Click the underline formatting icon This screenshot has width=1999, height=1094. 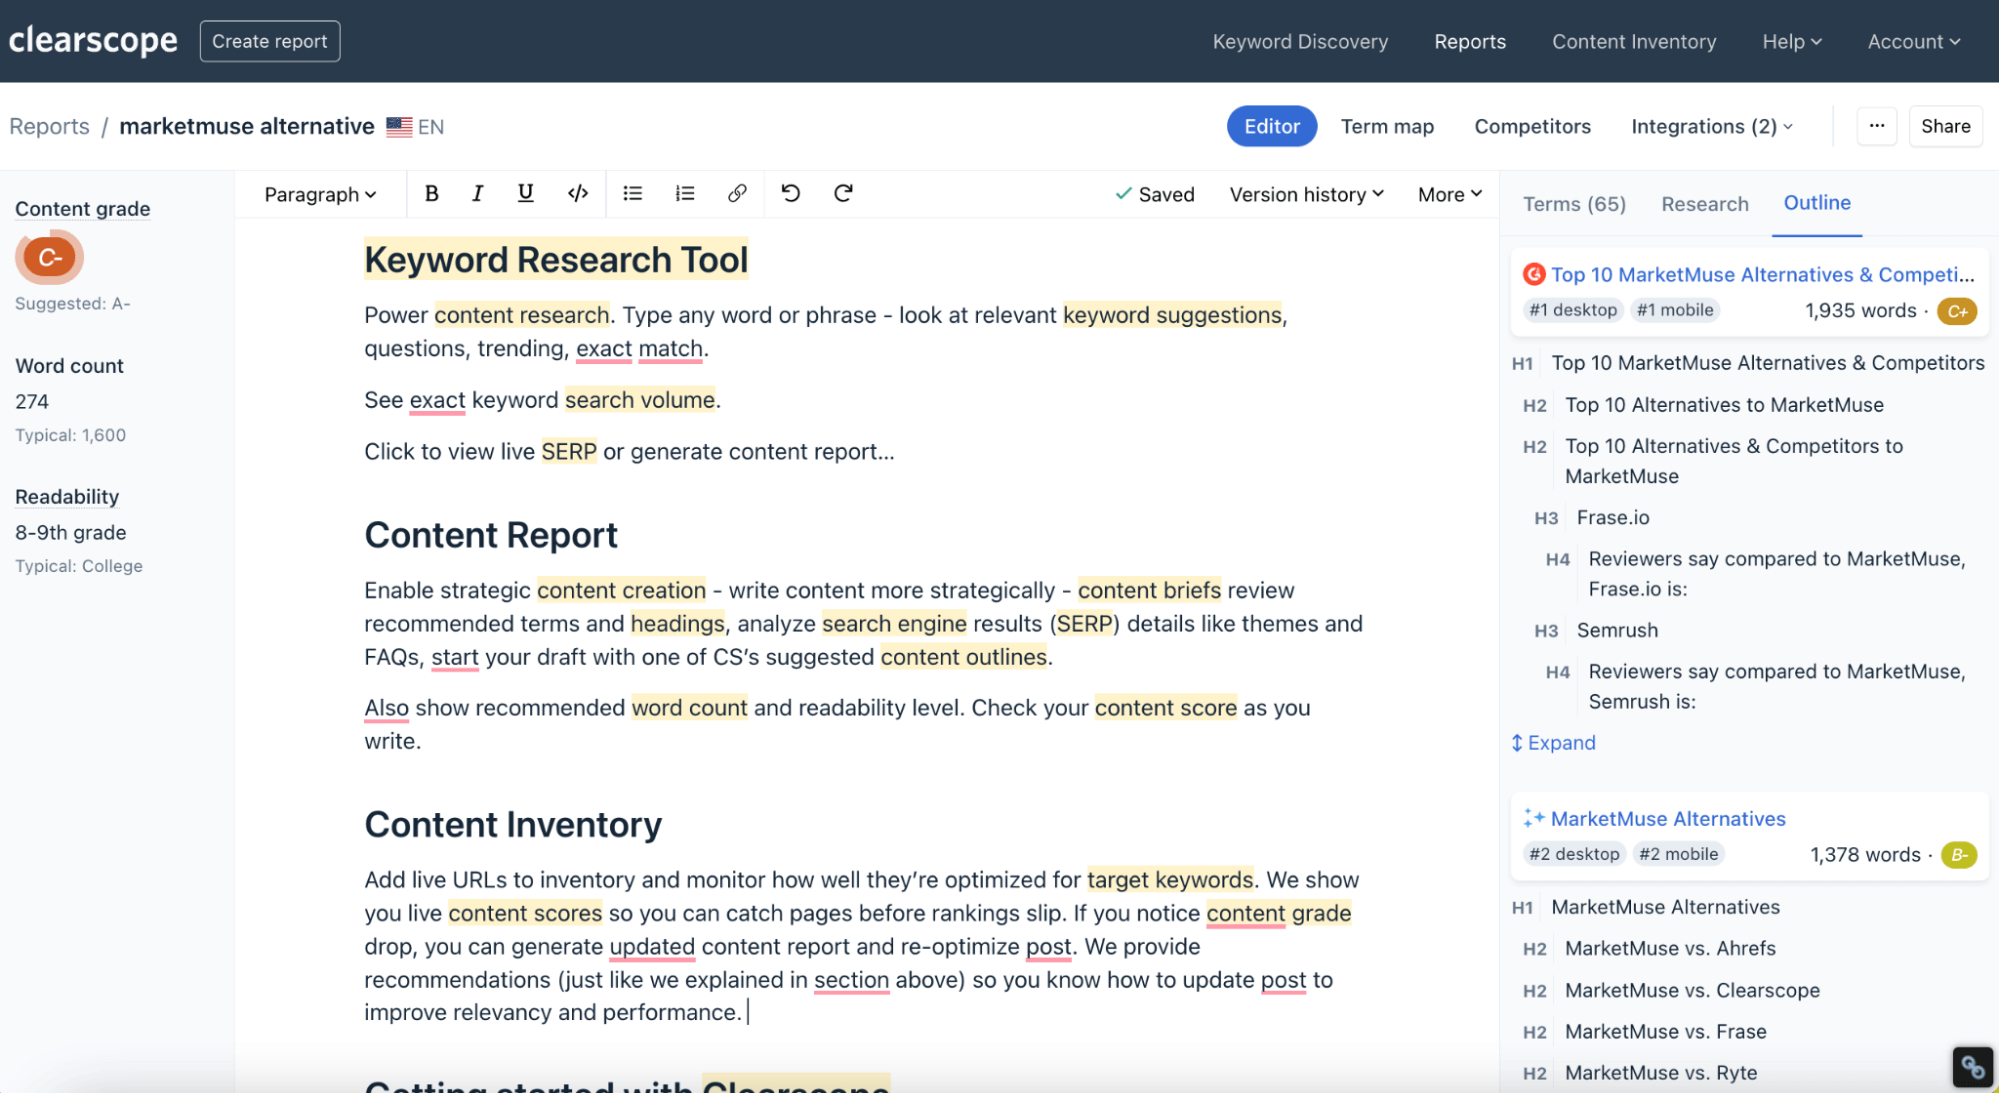[x=525, y=194]
